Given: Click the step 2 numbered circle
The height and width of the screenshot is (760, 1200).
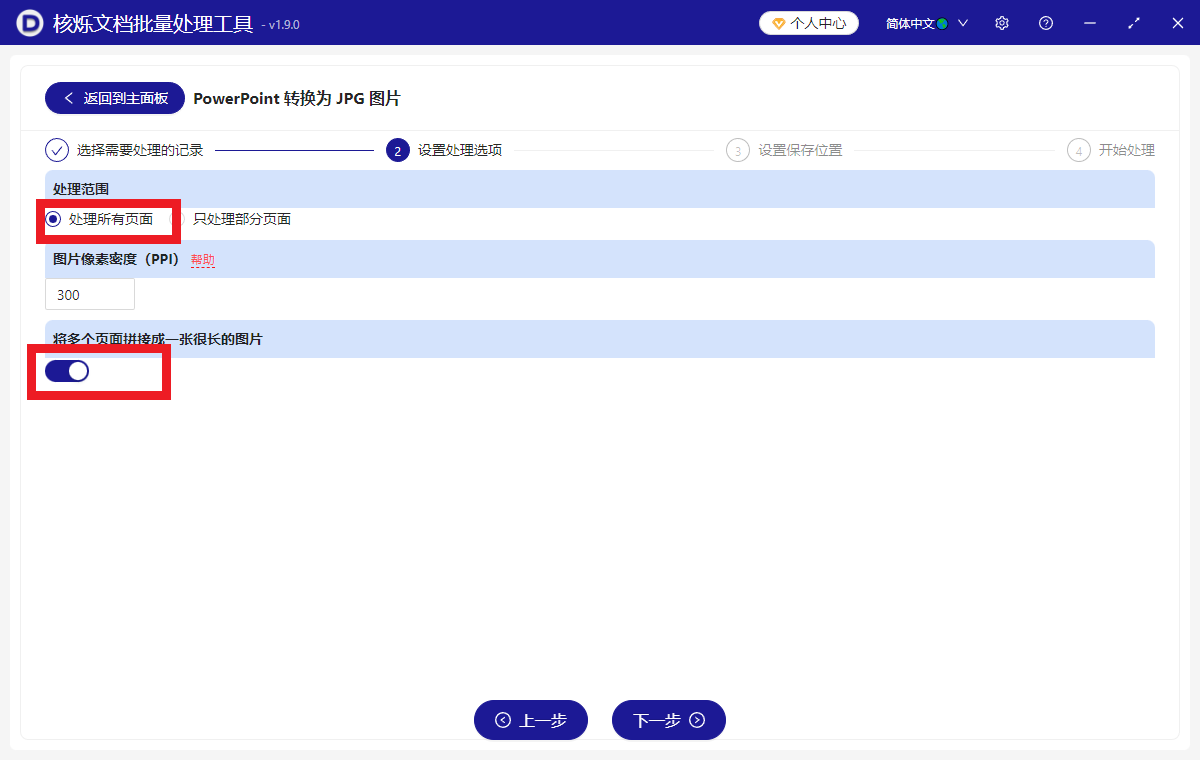Looking at the screenshot, I should tap(397, 149).
